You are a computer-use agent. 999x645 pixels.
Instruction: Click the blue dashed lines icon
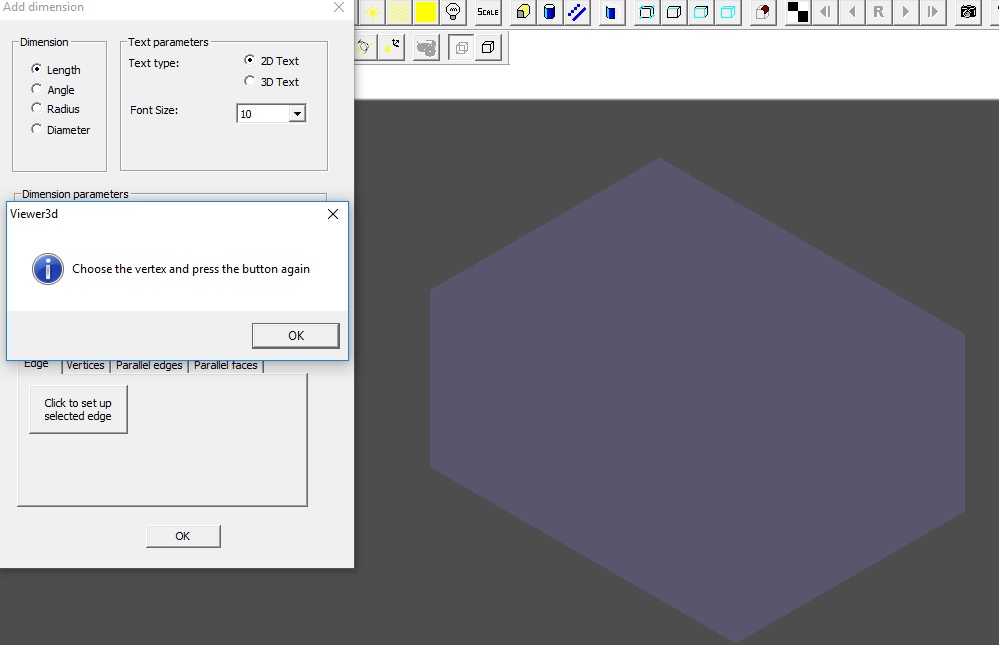pos(577,12)
